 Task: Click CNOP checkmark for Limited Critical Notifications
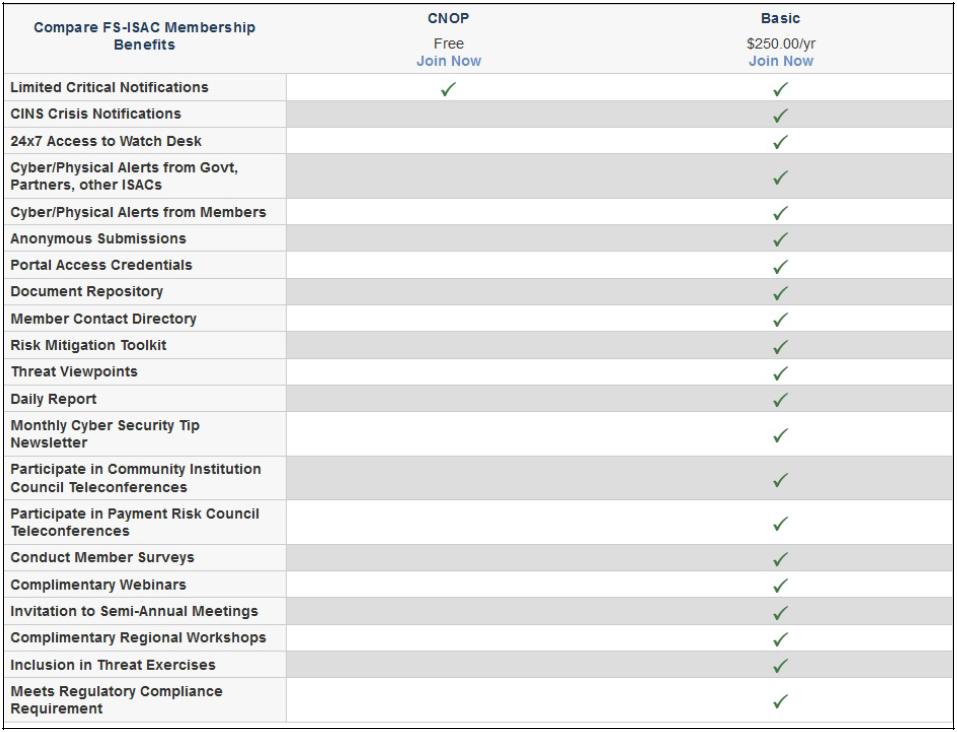449,88
